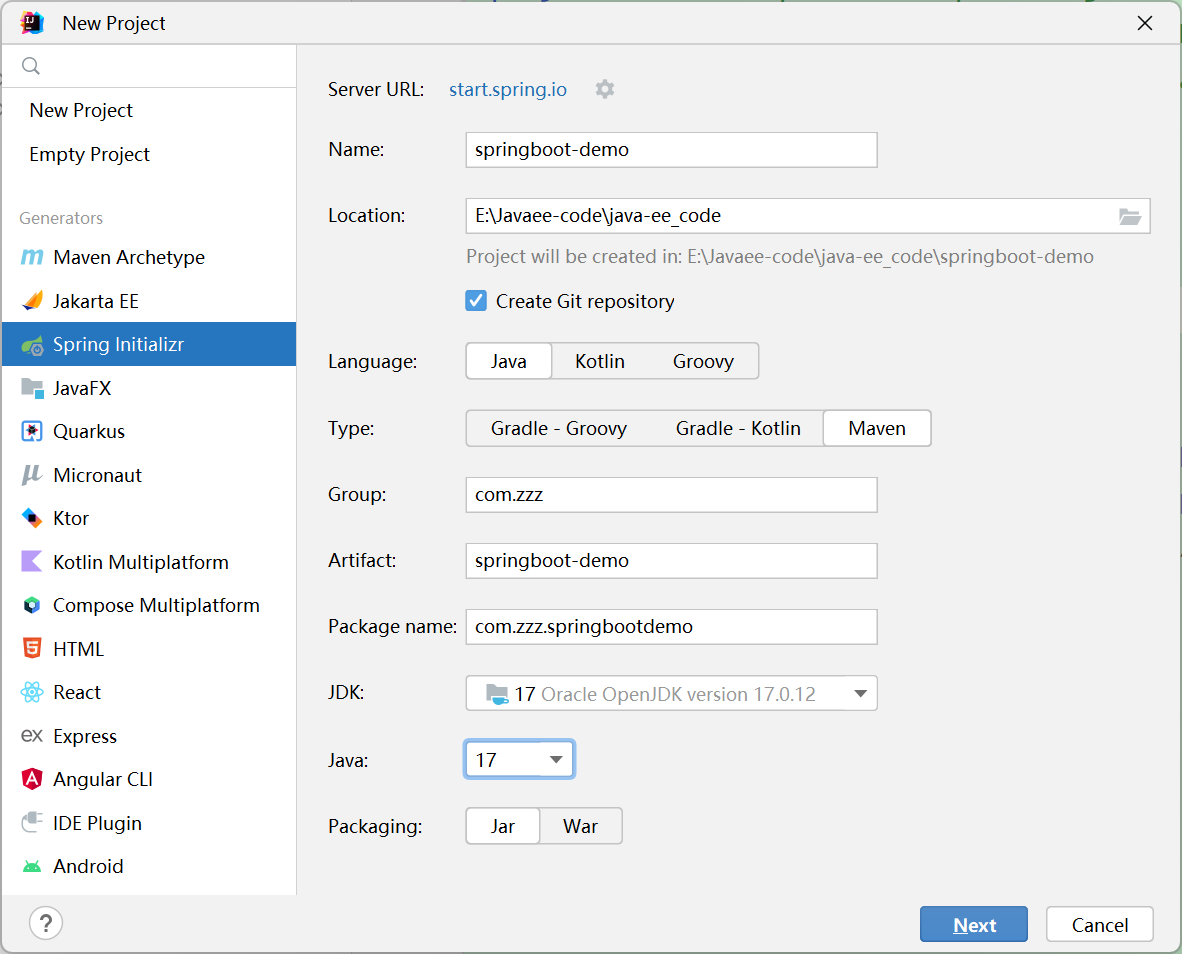This screenshot has height=954, width=1182.
Task: Click the Android robot icon
Action: pos(32,867)
